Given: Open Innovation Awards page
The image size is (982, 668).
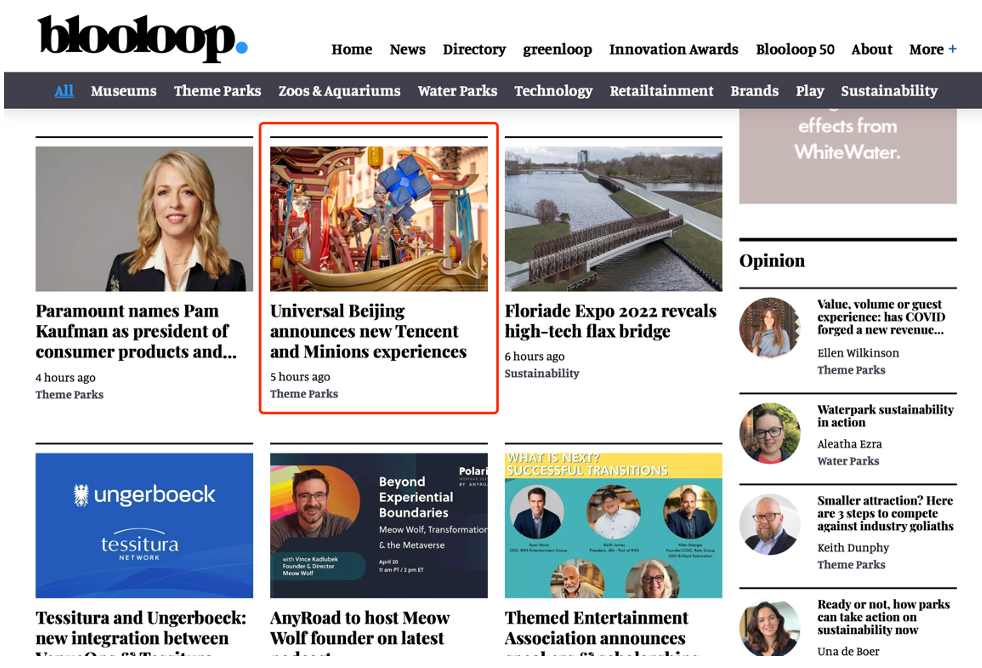Looking at the screenshot, I should point(674,49).
